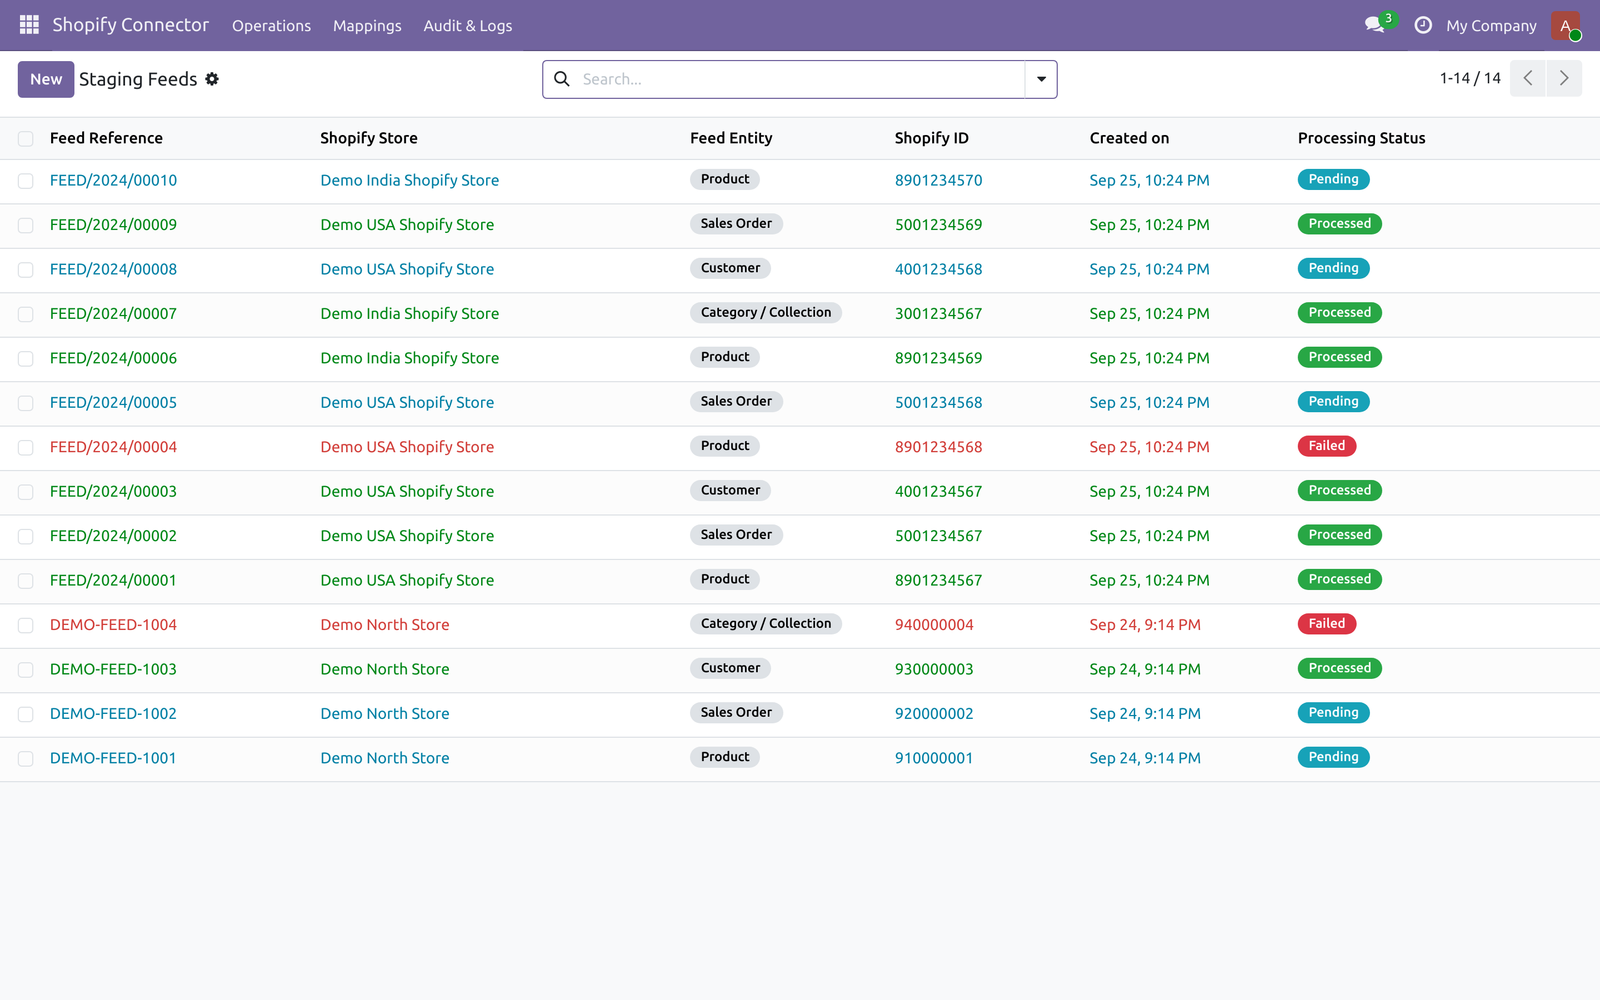Open feed record FEED/2024/00004
The width and height of the screenshot is (1600, 1000).
(113, 447)
